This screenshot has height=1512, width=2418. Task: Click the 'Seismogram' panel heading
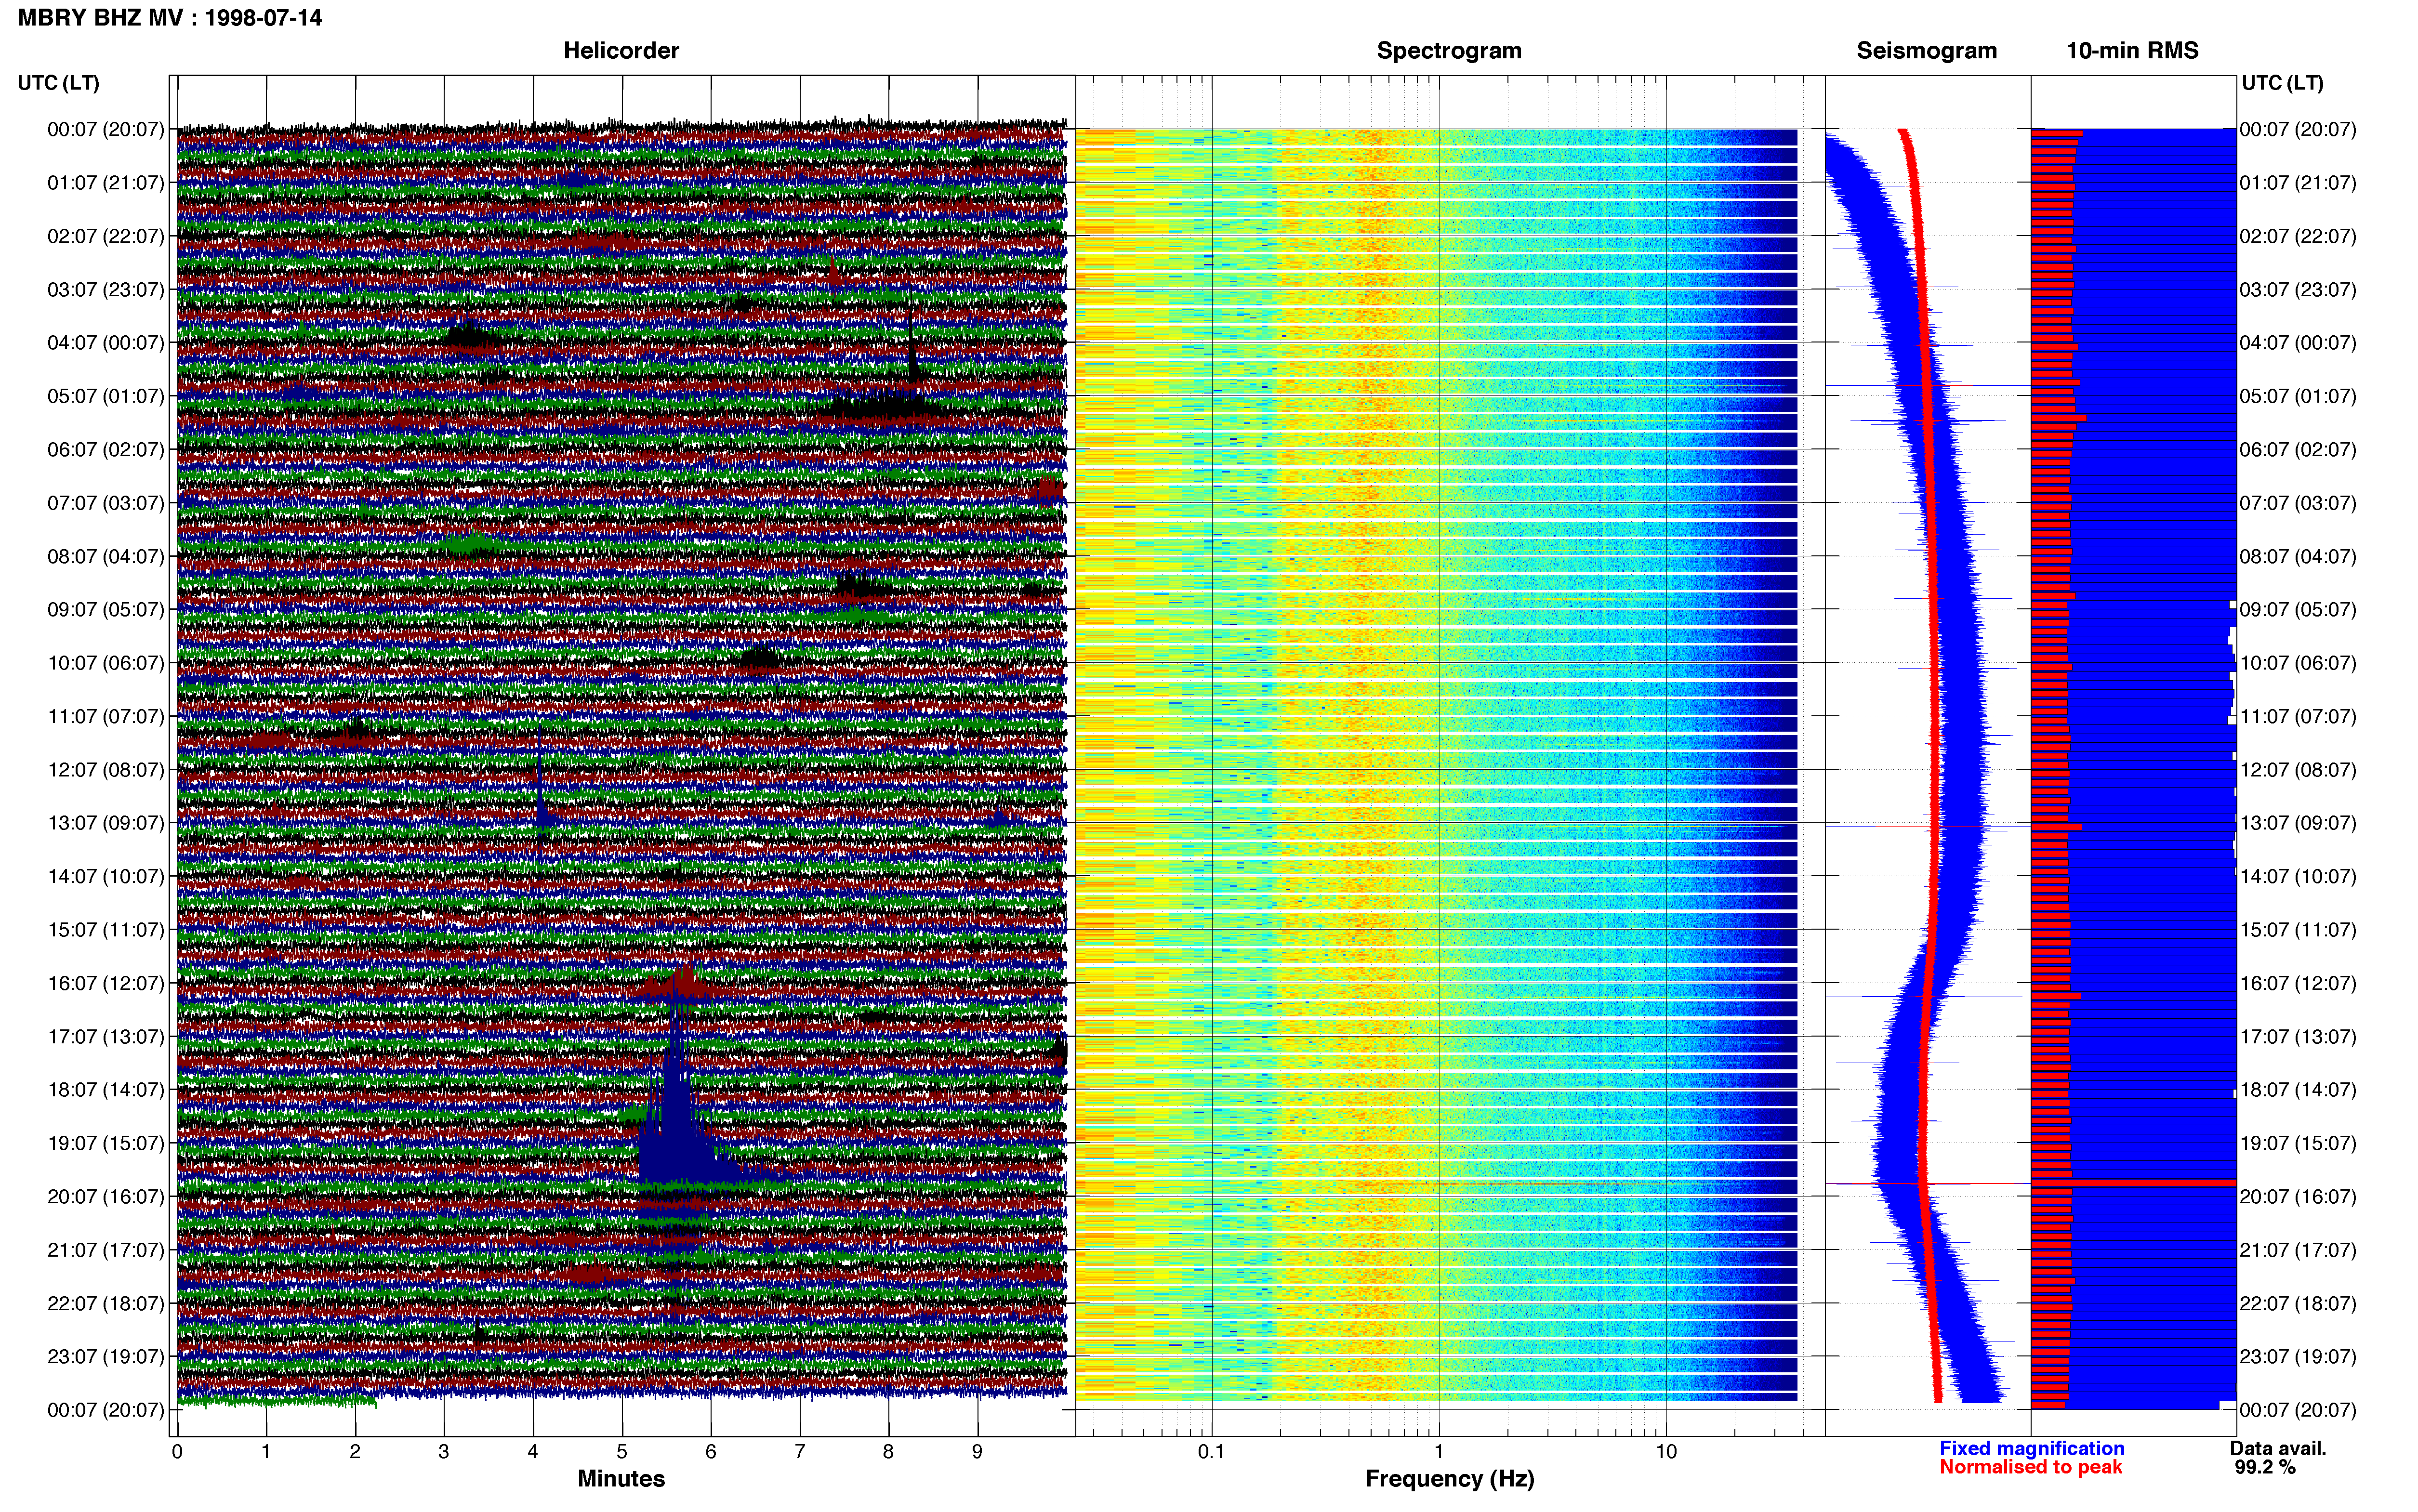pyautogui.click(x=1926, y=51)
